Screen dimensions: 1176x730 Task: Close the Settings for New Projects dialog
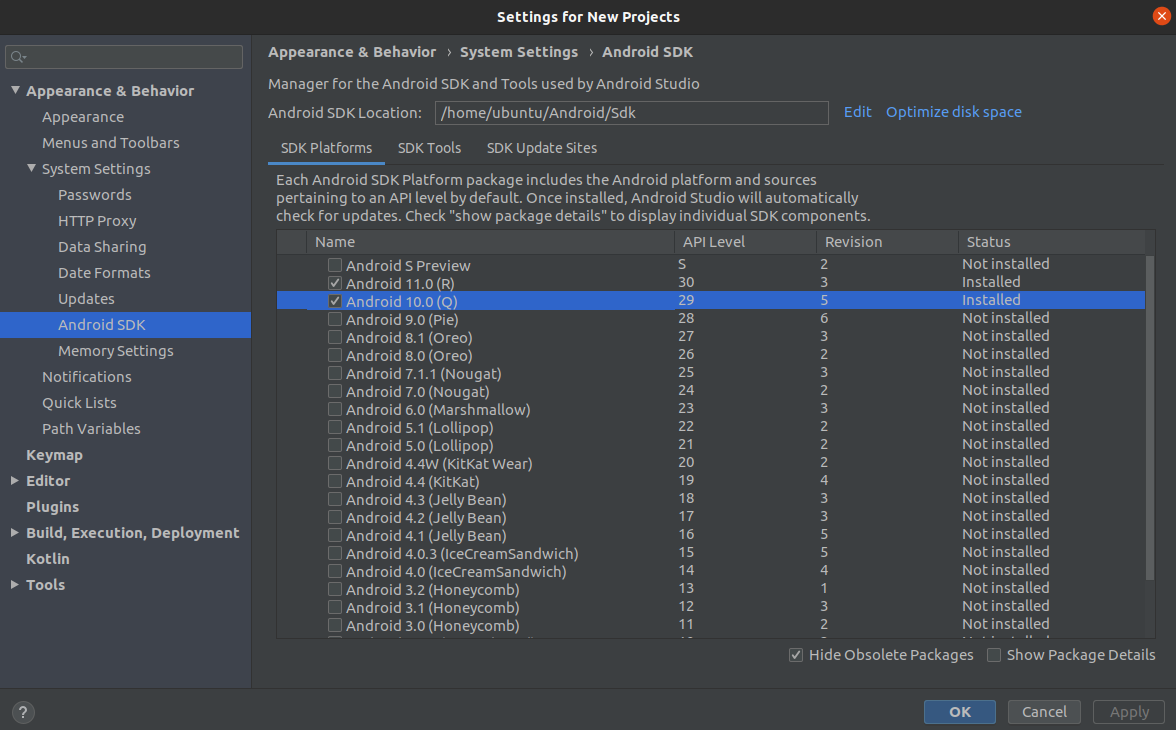click(x=1162, y=17)
